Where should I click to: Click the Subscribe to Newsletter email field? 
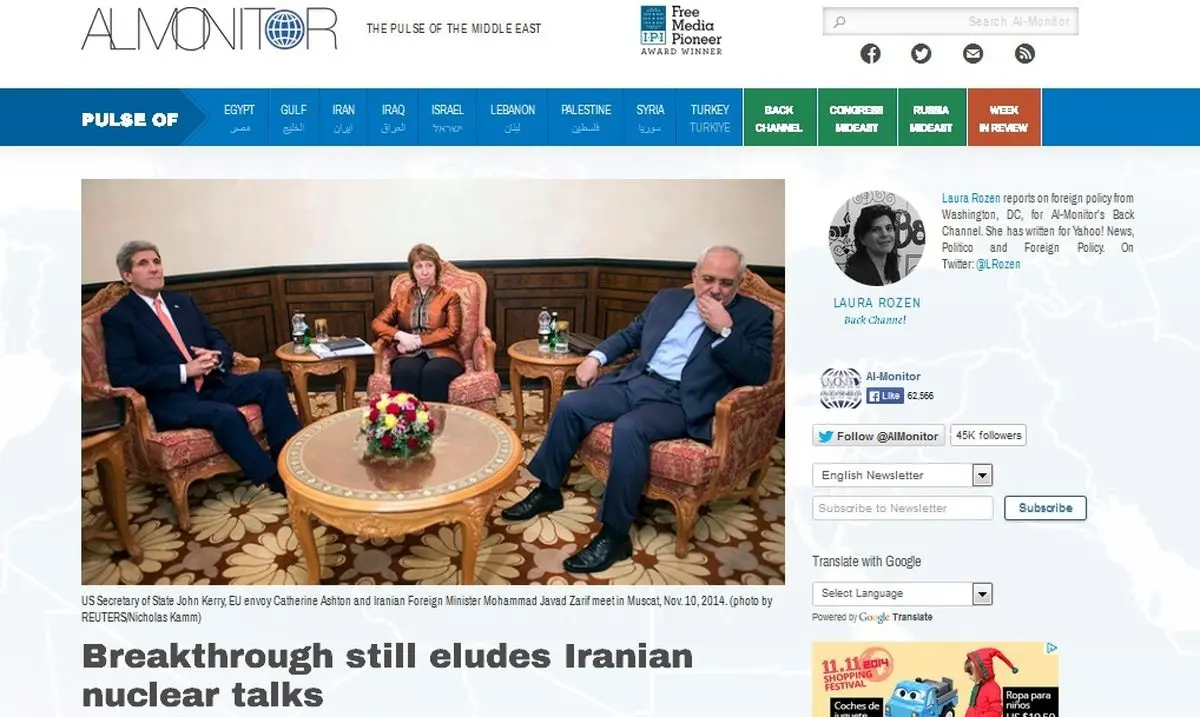click(903, 508)
